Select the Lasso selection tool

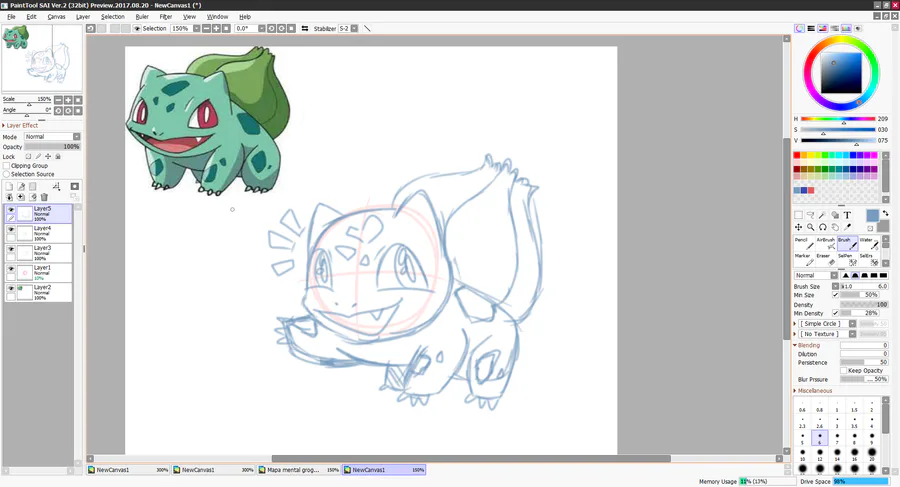point(810,215)
